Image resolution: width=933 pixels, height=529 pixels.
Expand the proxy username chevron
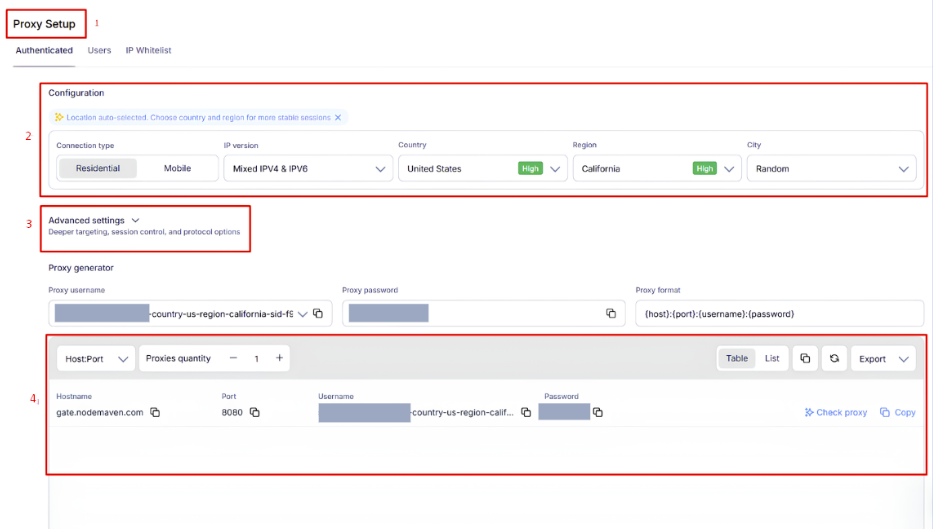click(x=302, y=314)
